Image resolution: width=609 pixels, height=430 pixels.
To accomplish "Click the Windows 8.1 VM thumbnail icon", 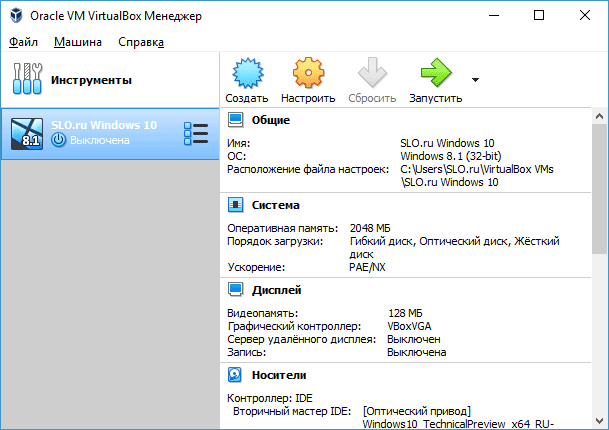I will coord(27,134).
